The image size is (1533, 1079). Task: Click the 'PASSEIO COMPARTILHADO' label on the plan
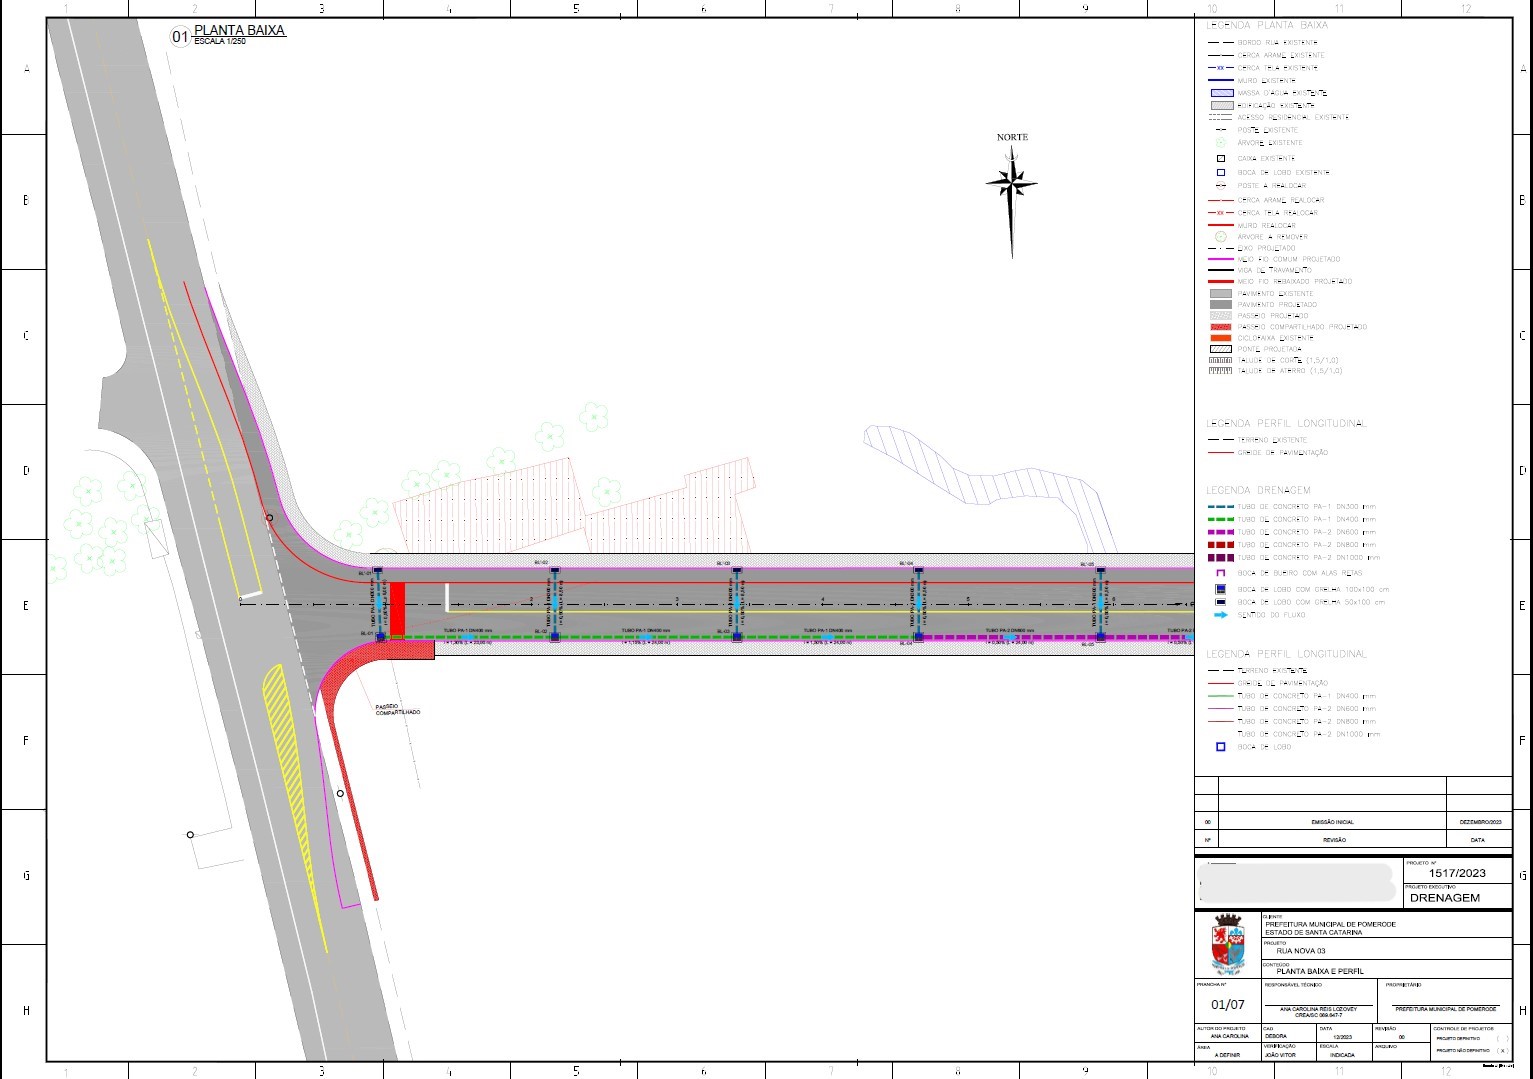tap(398, 709)
